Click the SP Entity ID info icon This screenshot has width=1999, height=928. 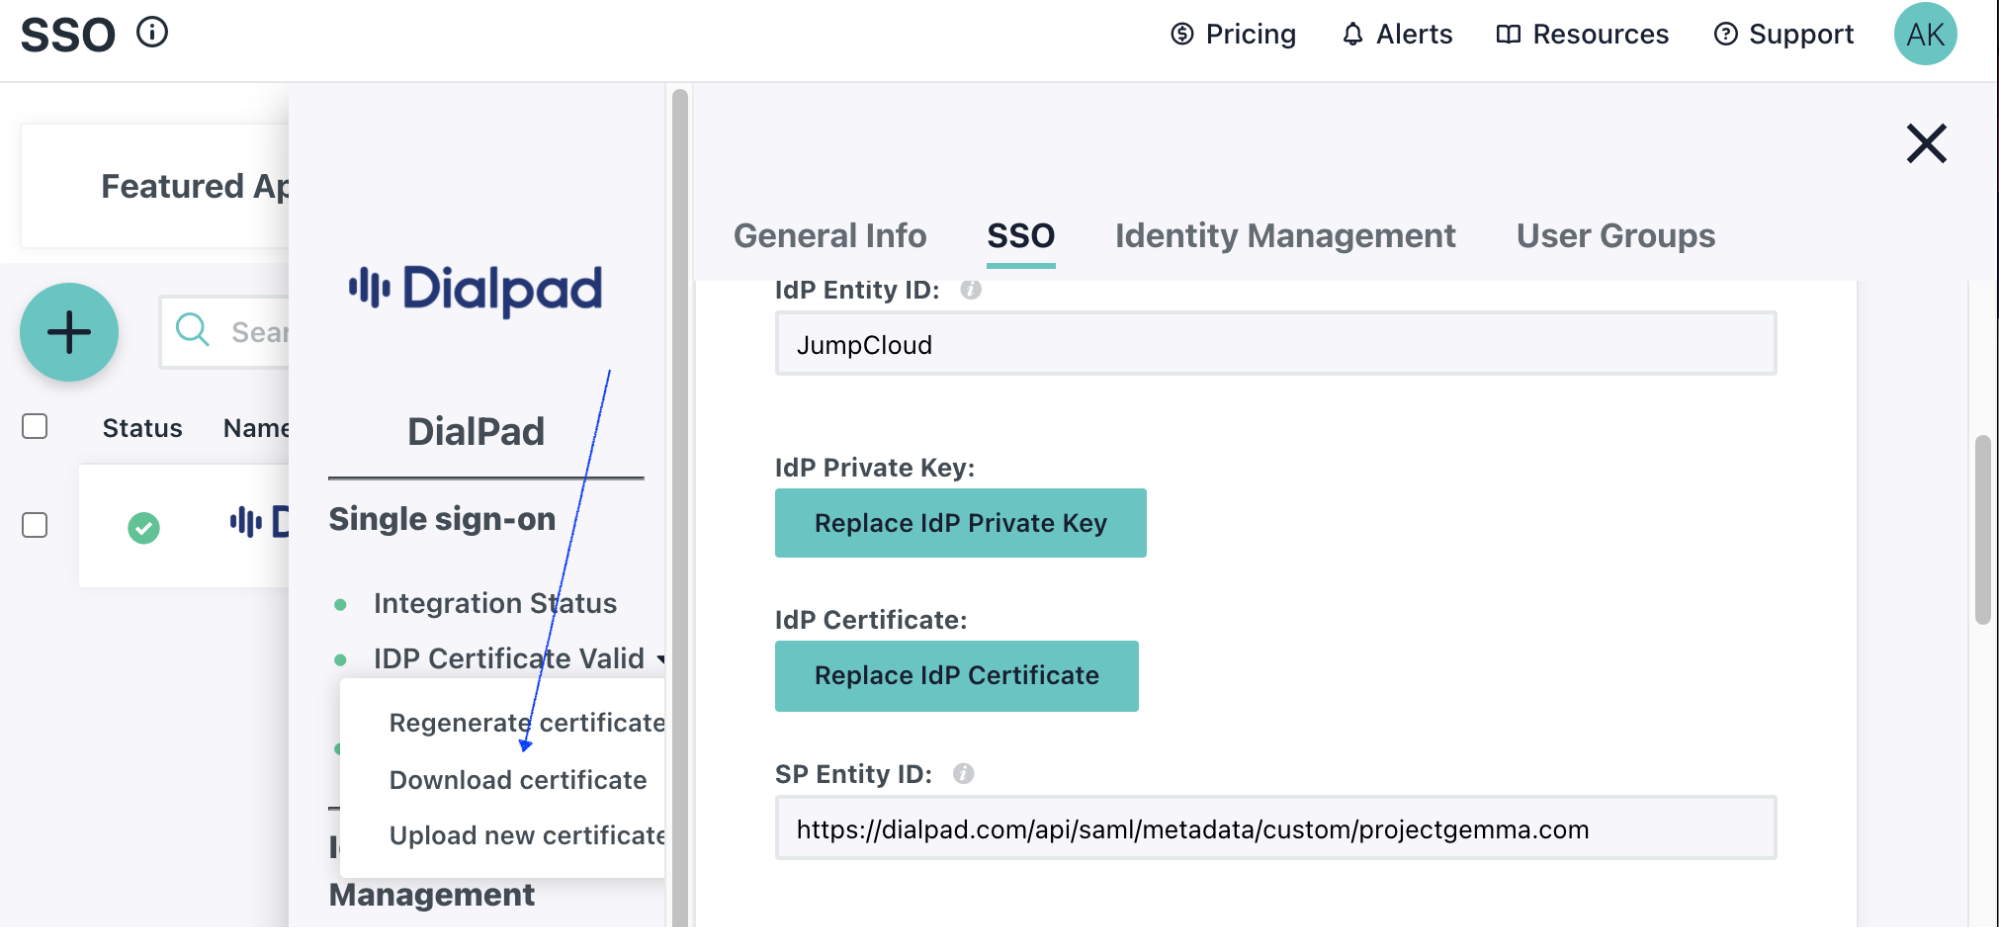pyautogui.click(x=963, y=774)
